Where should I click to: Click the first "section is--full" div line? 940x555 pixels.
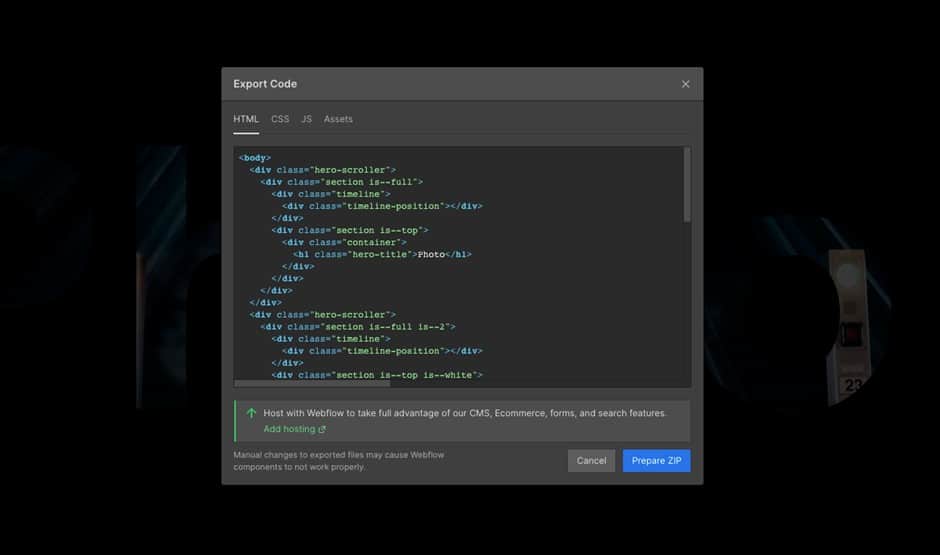342,182
